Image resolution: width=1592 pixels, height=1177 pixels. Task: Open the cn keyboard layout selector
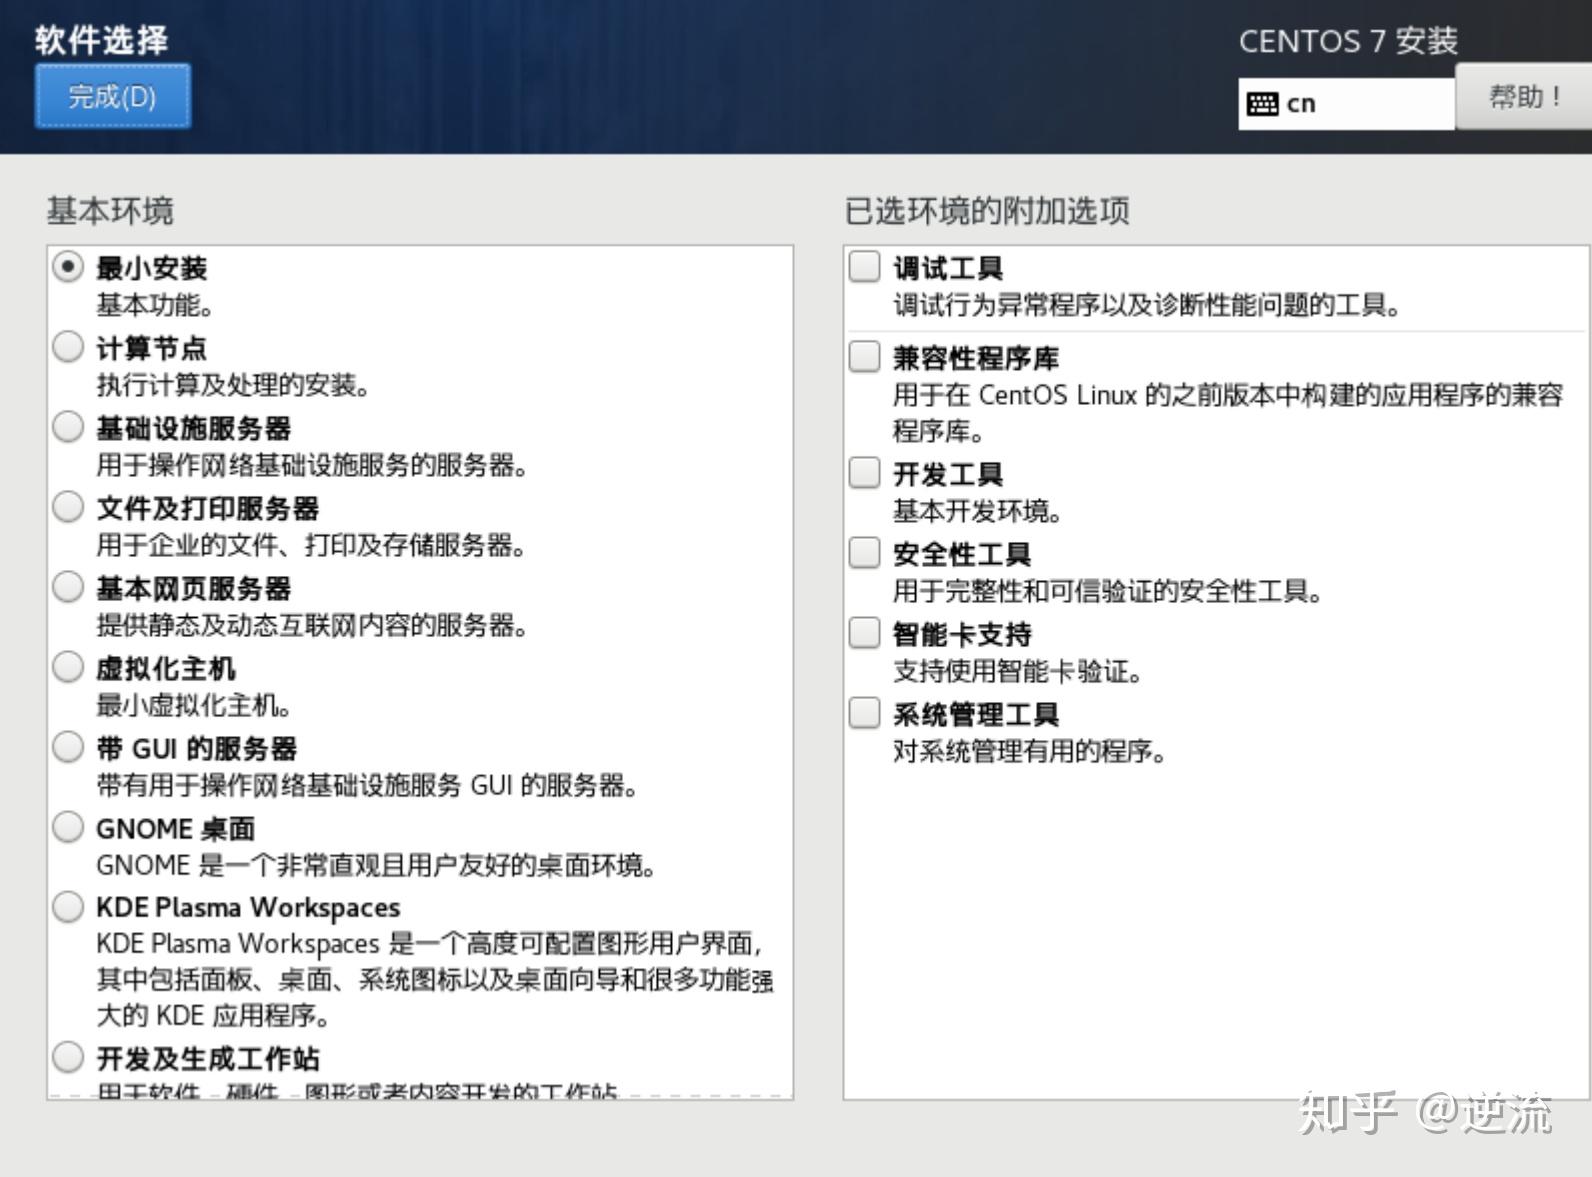(1346, 104)
